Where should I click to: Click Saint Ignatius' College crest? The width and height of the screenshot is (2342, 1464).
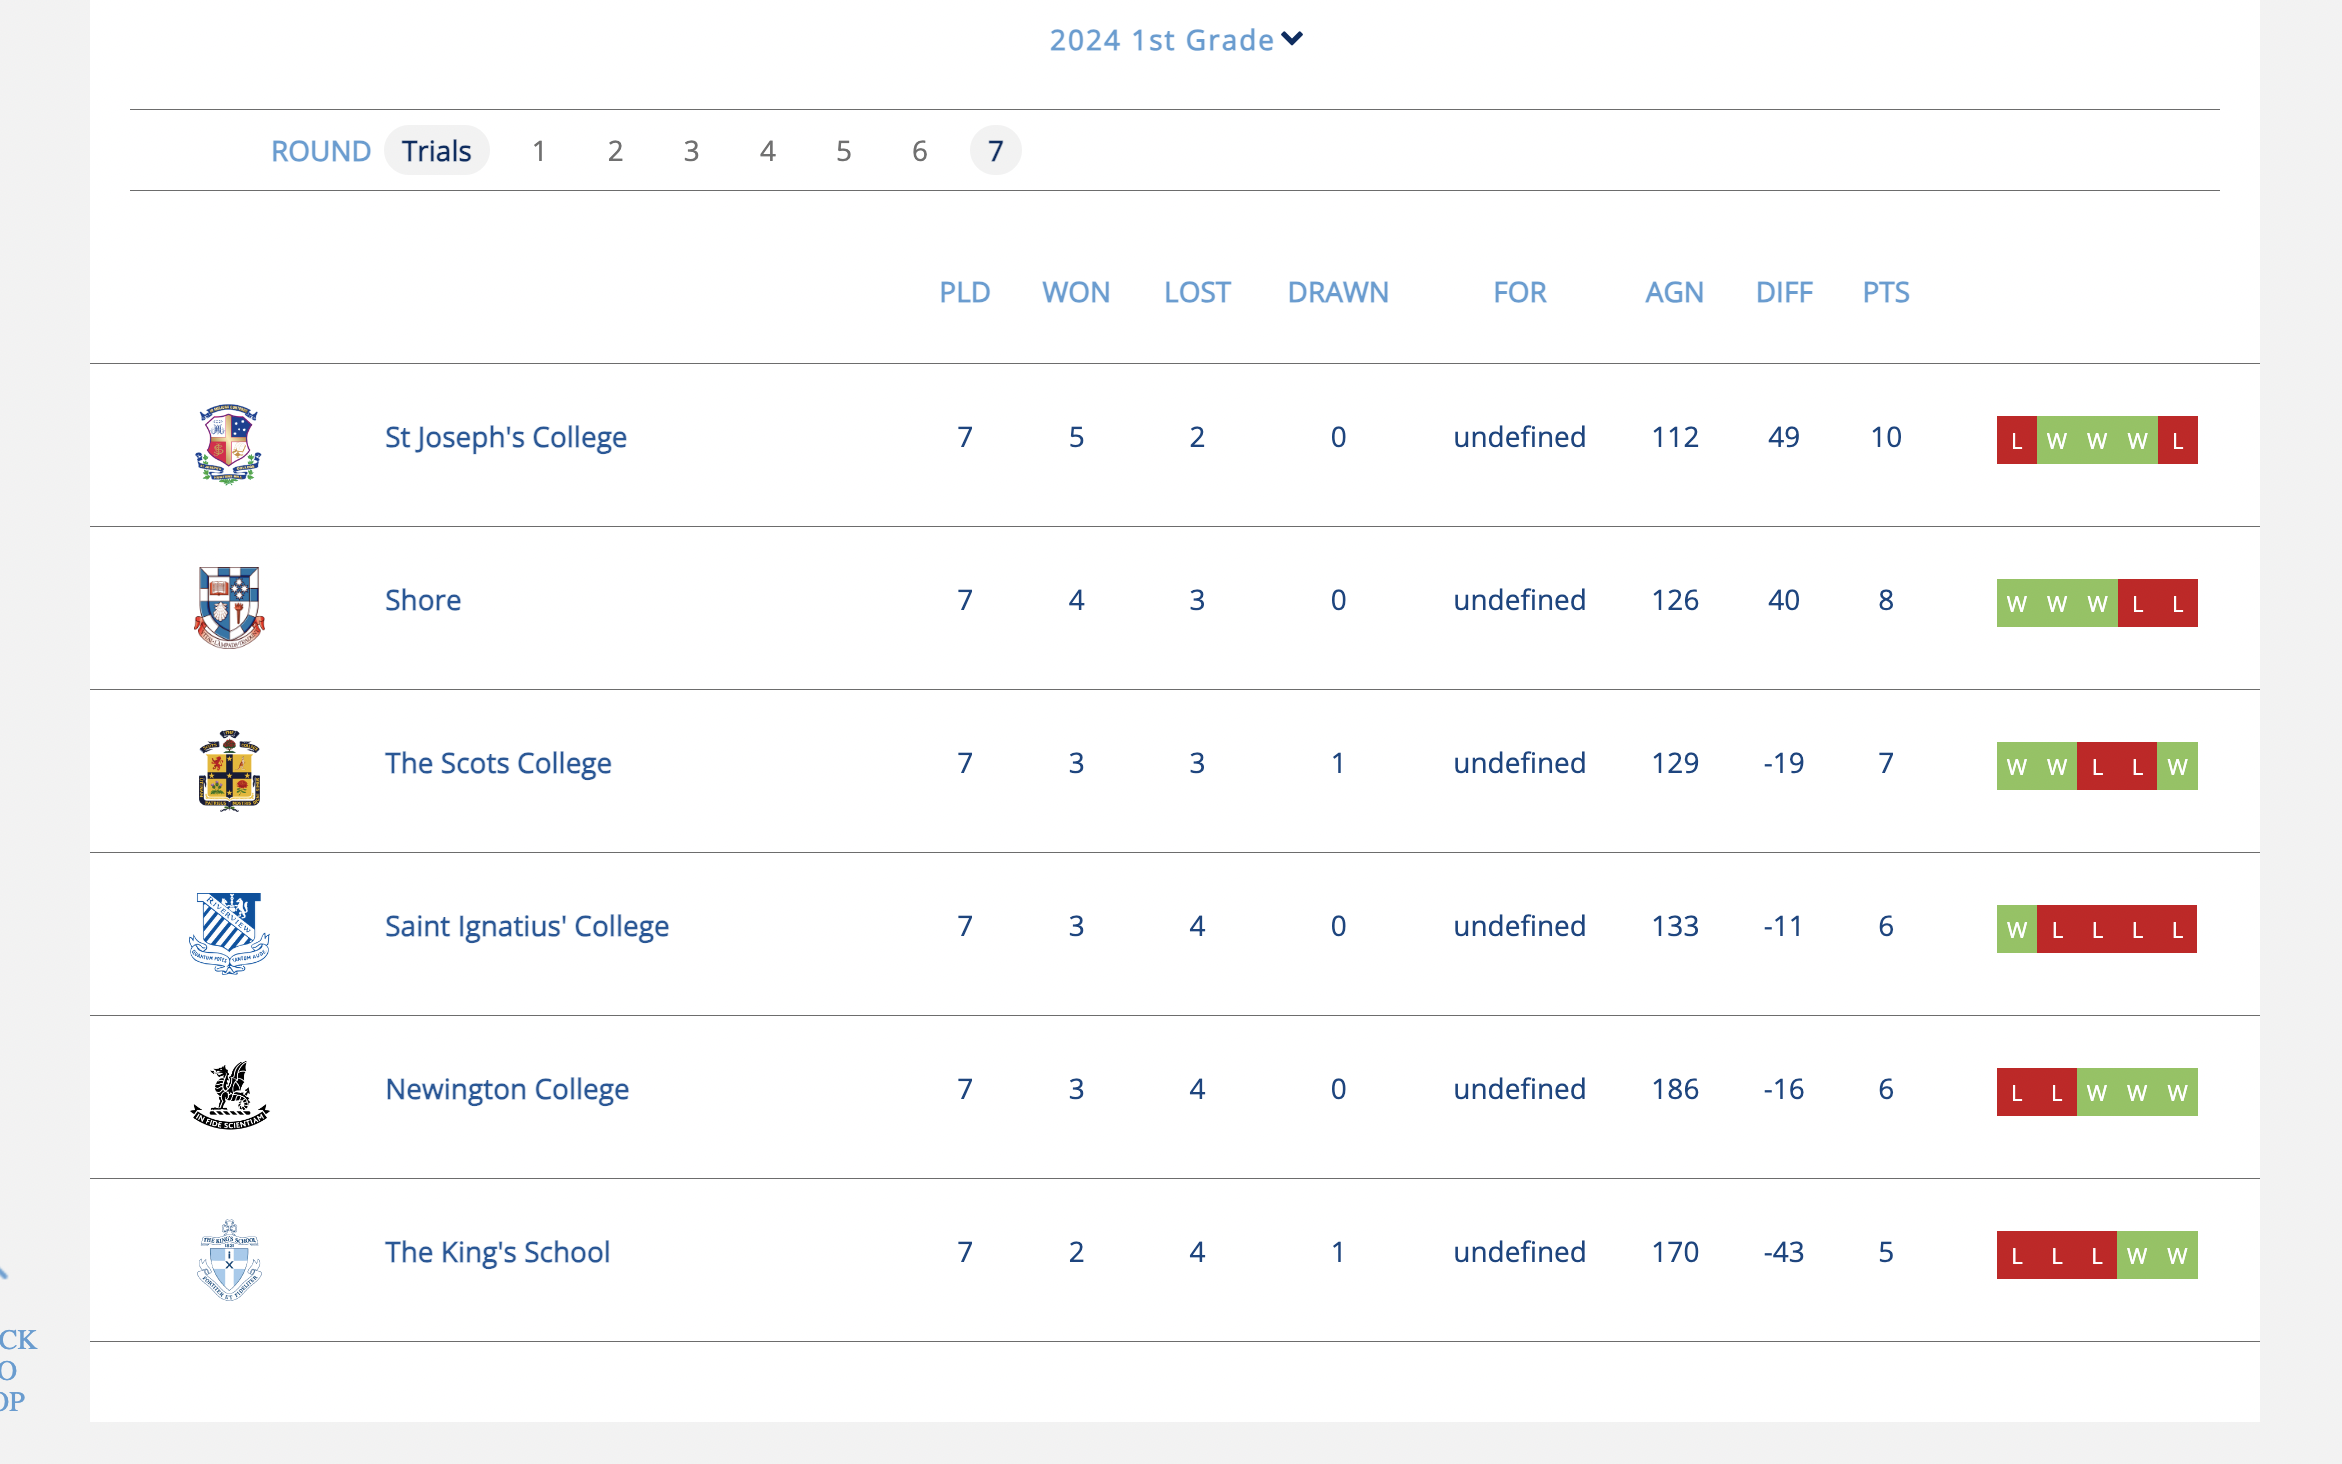pos(229,933)
